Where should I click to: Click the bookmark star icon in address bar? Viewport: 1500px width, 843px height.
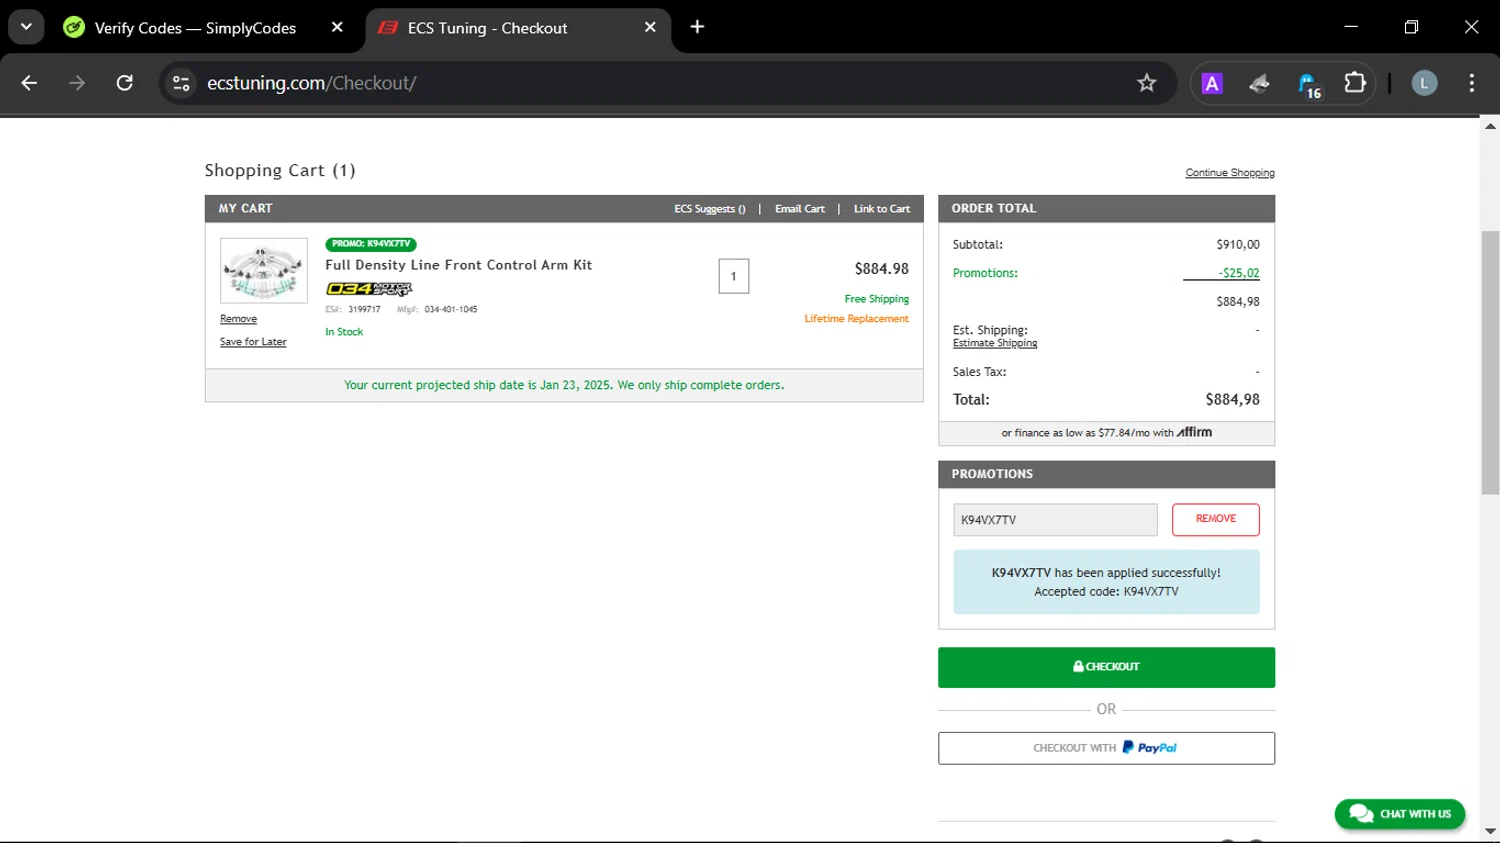tap(1146, 83)
